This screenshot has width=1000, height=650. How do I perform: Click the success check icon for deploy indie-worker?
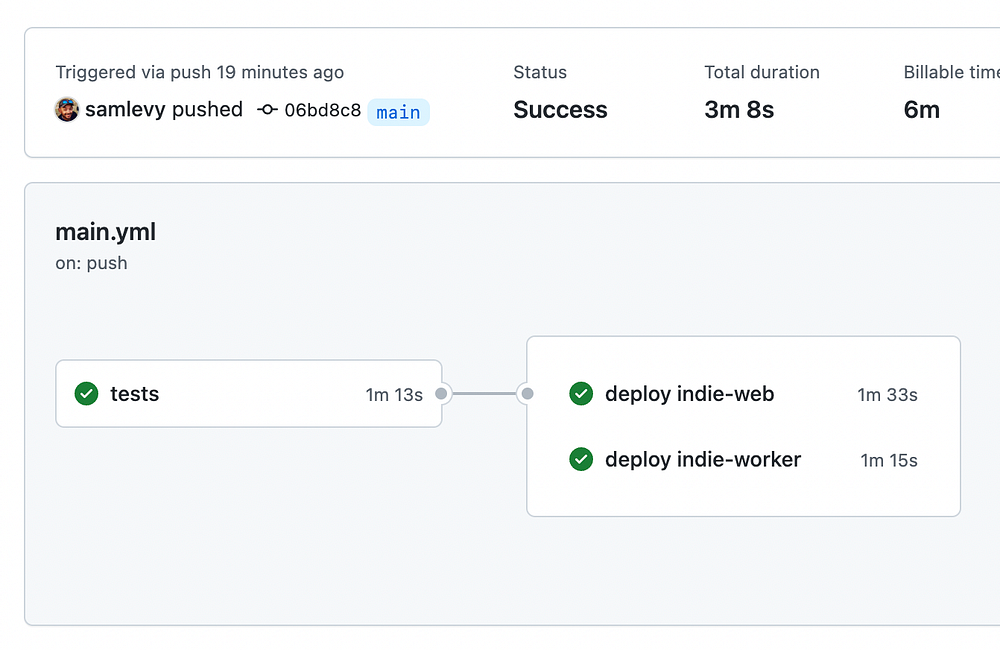tap(581, 460)
